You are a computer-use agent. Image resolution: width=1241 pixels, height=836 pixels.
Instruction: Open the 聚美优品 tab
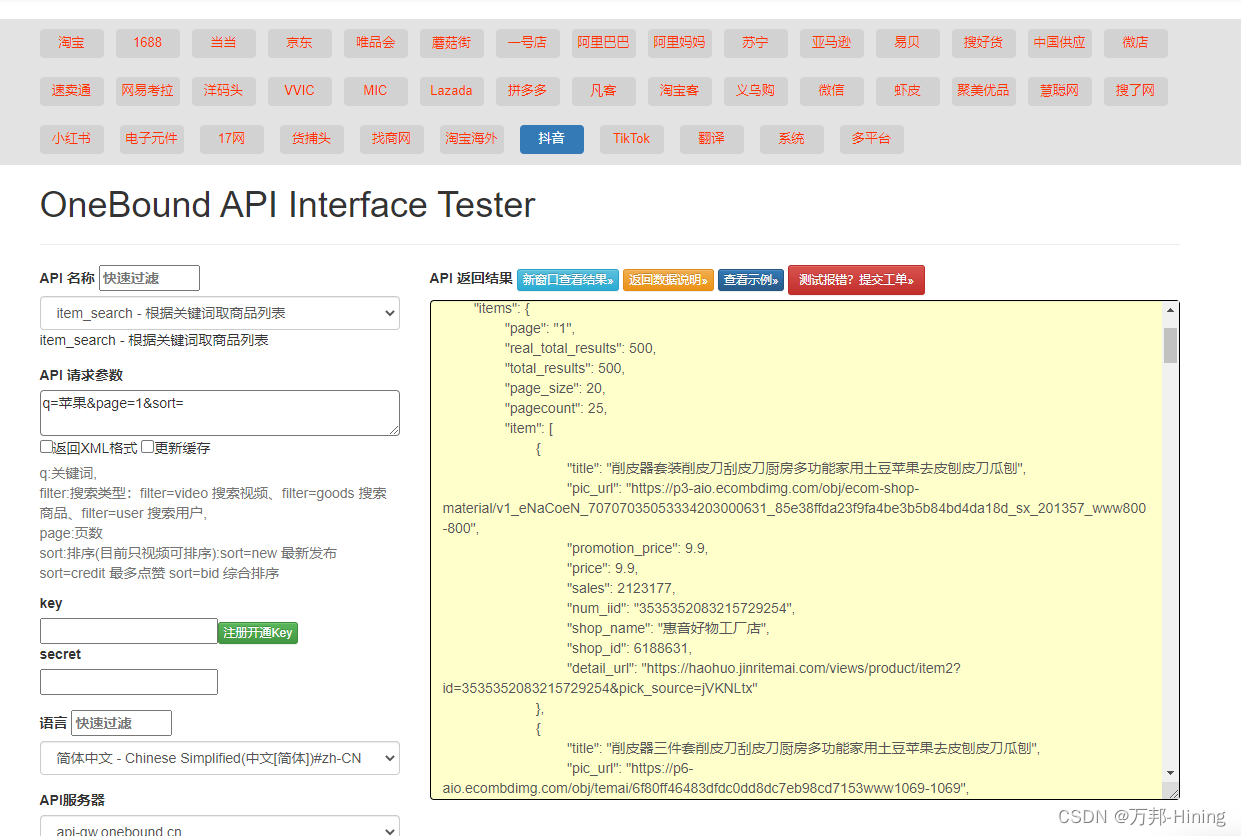(983, 91)
